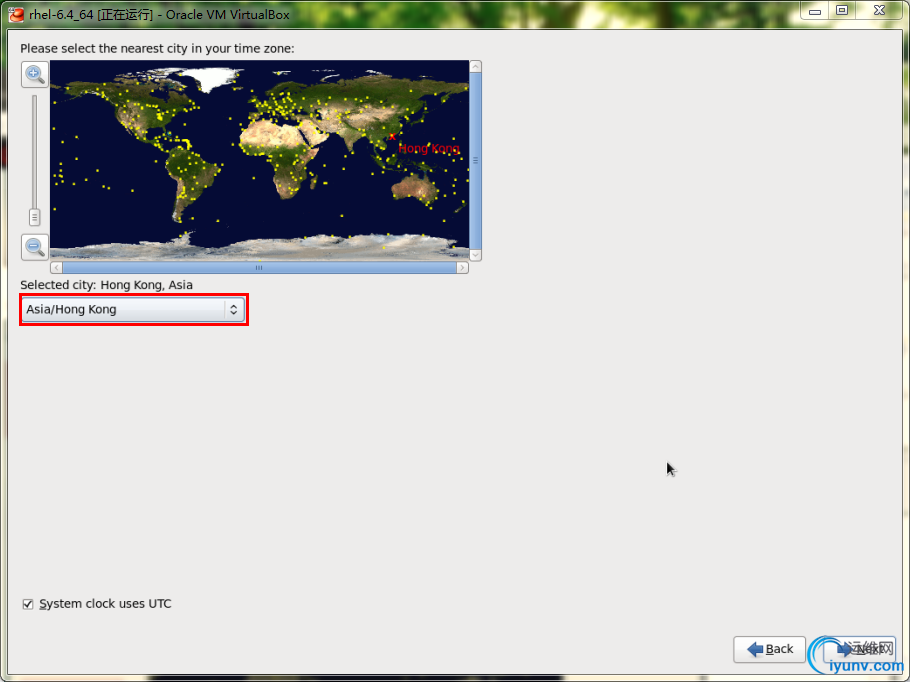Close the VirtualBox window
Image resolution: width=910 pixels, height=682 pixels.
(x=879, y=10)
